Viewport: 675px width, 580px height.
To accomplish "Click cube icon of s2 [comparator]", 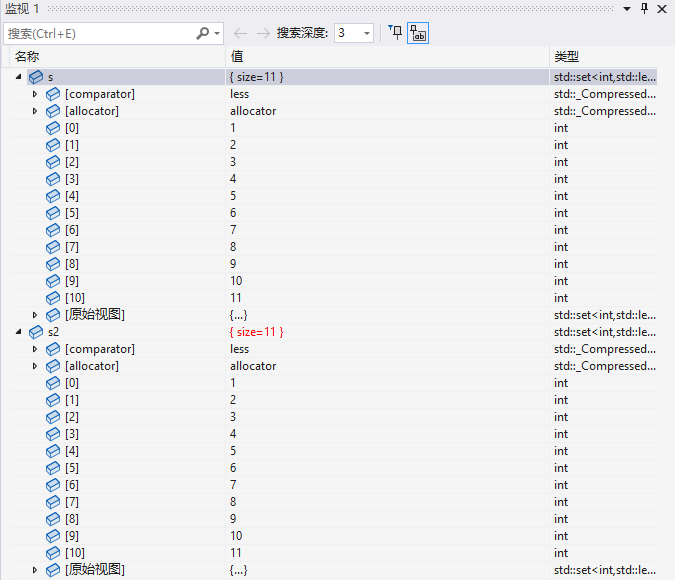I will [53, 349].
